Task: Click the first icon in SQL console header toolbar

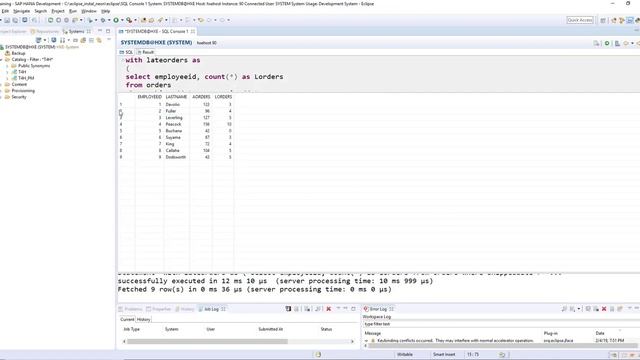Action: pyautogui.click(x=596, y=43)
